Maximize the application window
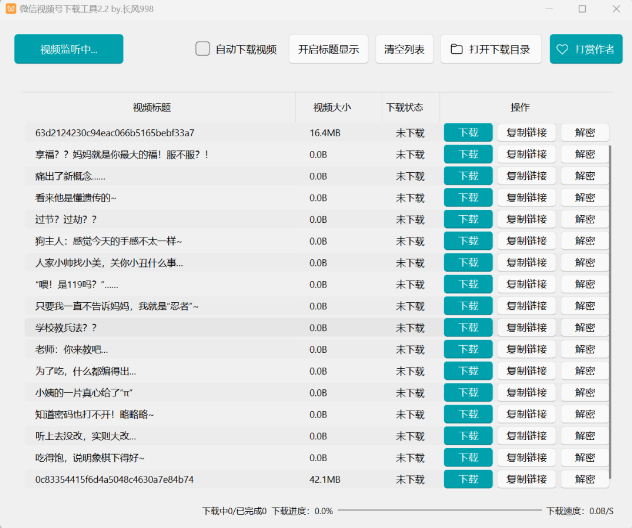The height and width of the screenshot is (528, 632). pos(583,8)
